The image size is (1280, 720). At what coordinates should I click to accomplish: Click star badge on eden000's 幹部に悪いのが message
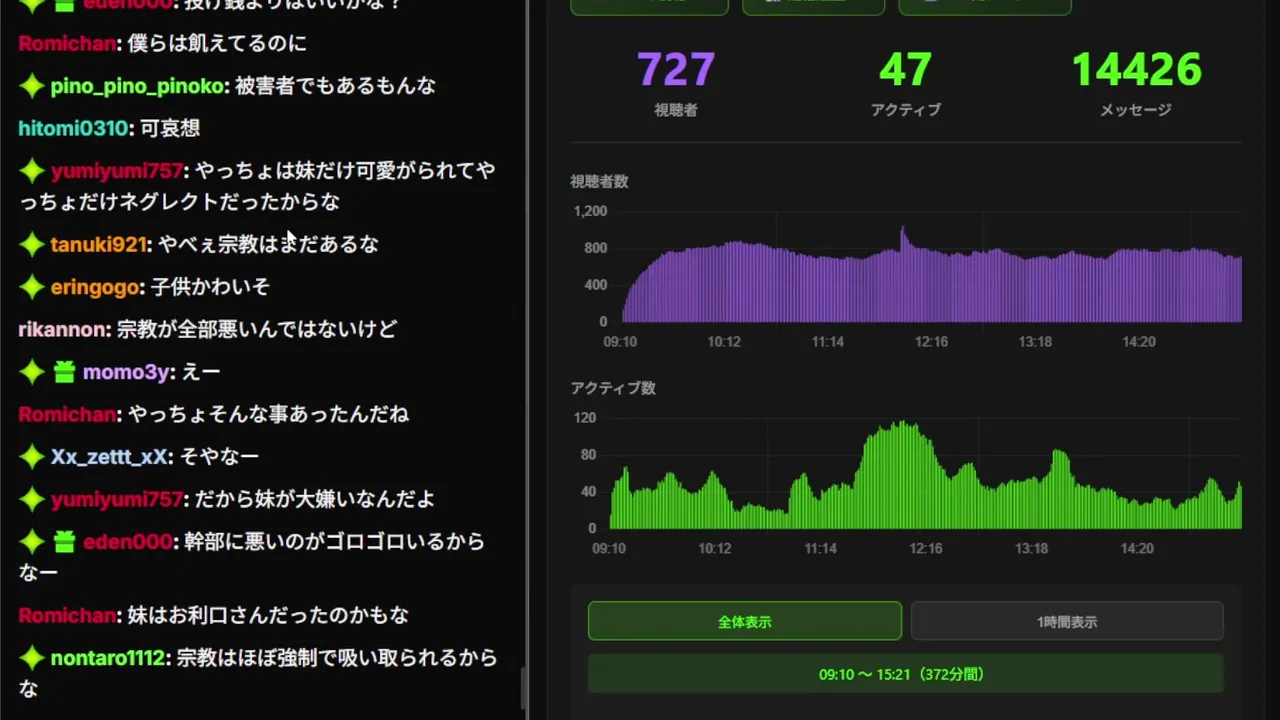[x=32, y=542]
